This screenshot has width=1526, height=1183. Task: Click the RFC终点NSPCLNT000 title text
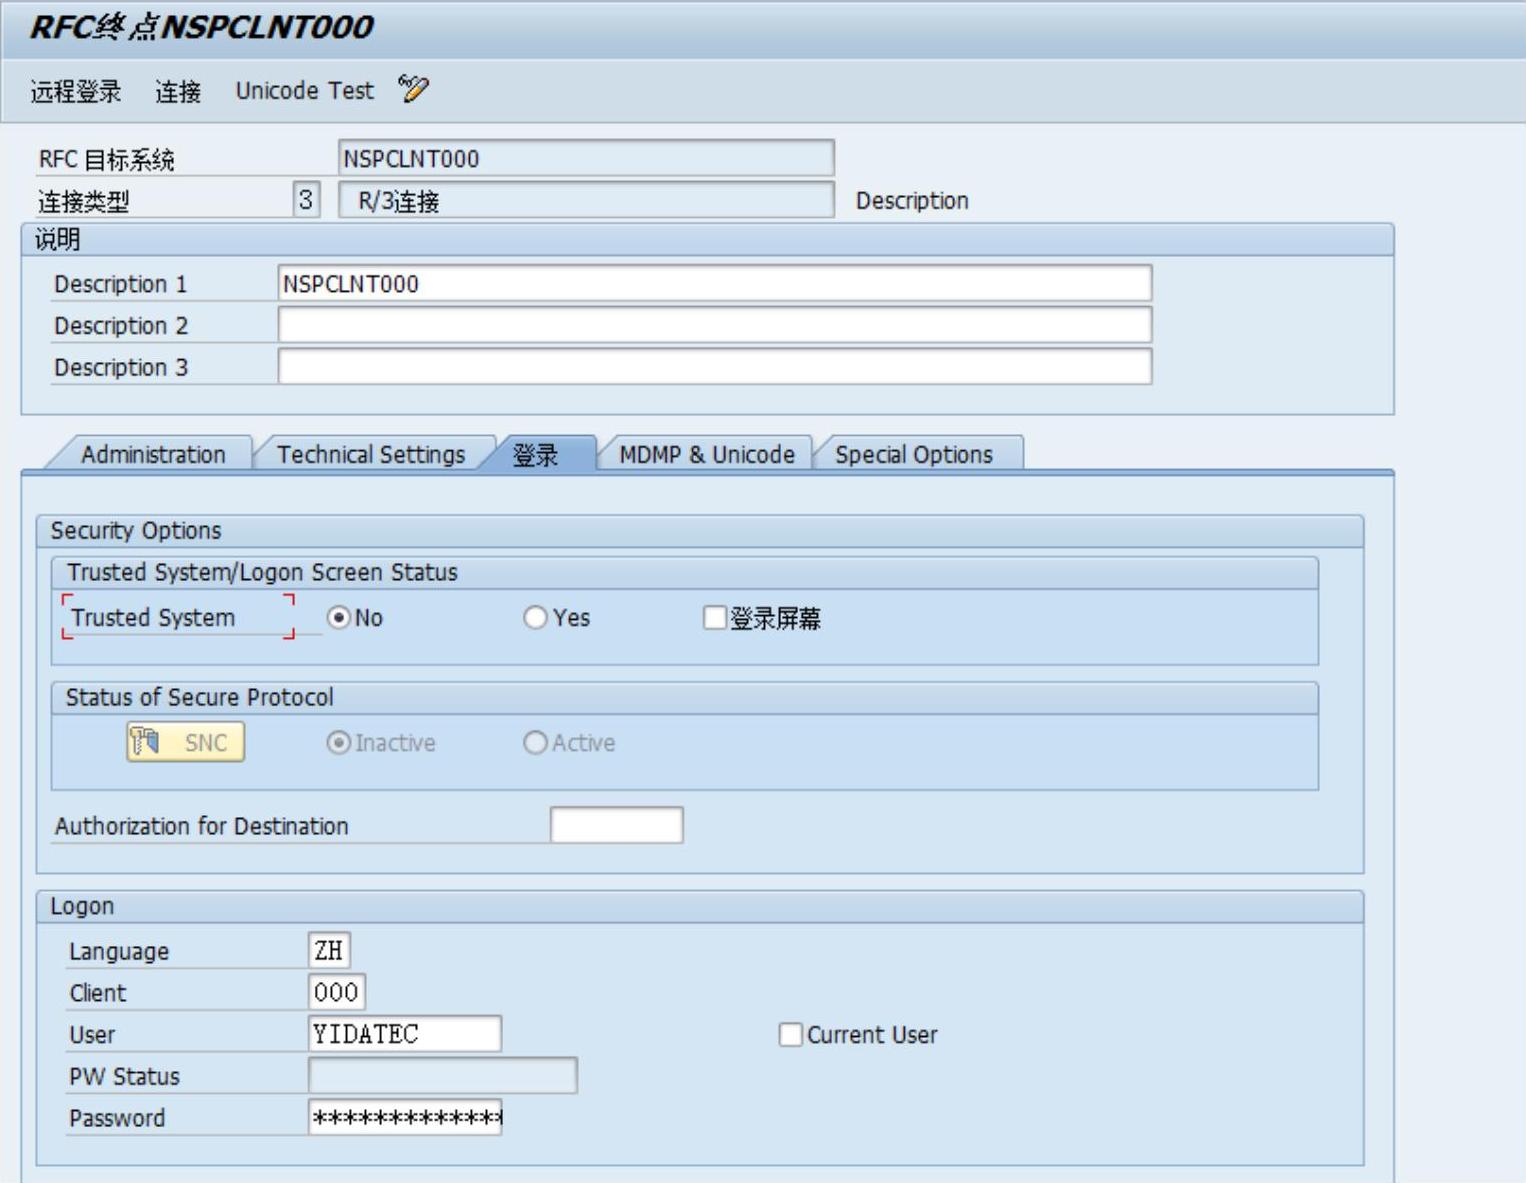202,27
